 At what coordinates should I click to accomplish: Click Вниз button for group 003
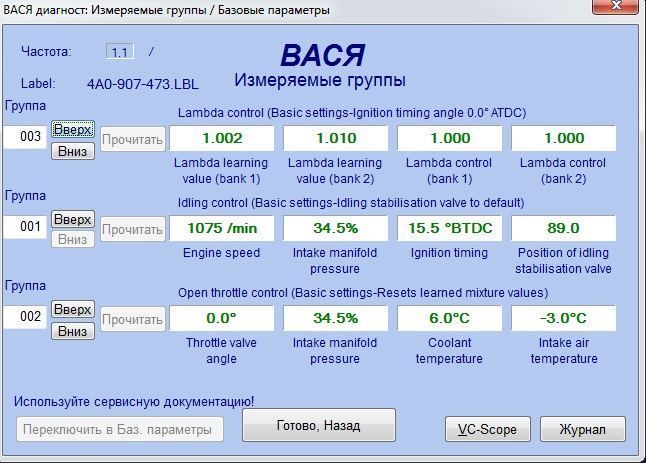tap(73, 151)
